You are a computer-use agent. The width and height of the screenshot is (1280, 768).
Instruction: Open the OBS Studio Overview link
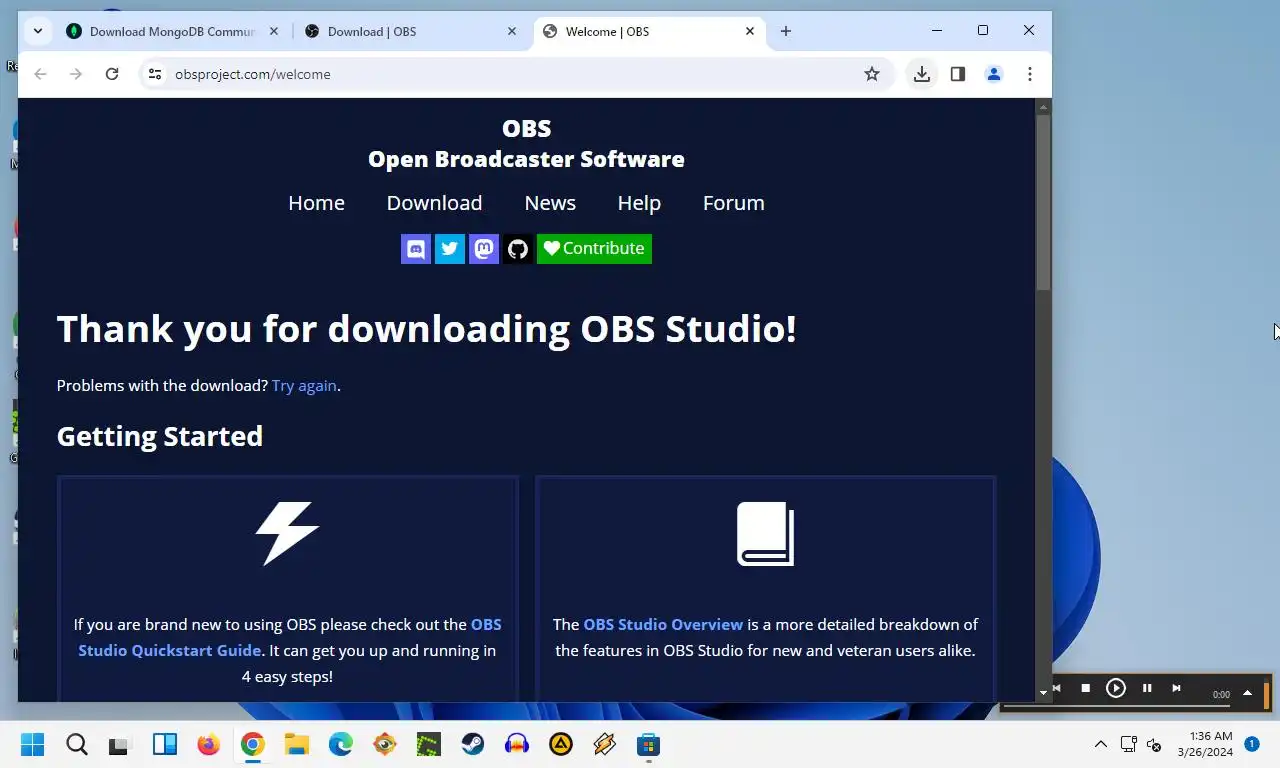tap(663, 624)
